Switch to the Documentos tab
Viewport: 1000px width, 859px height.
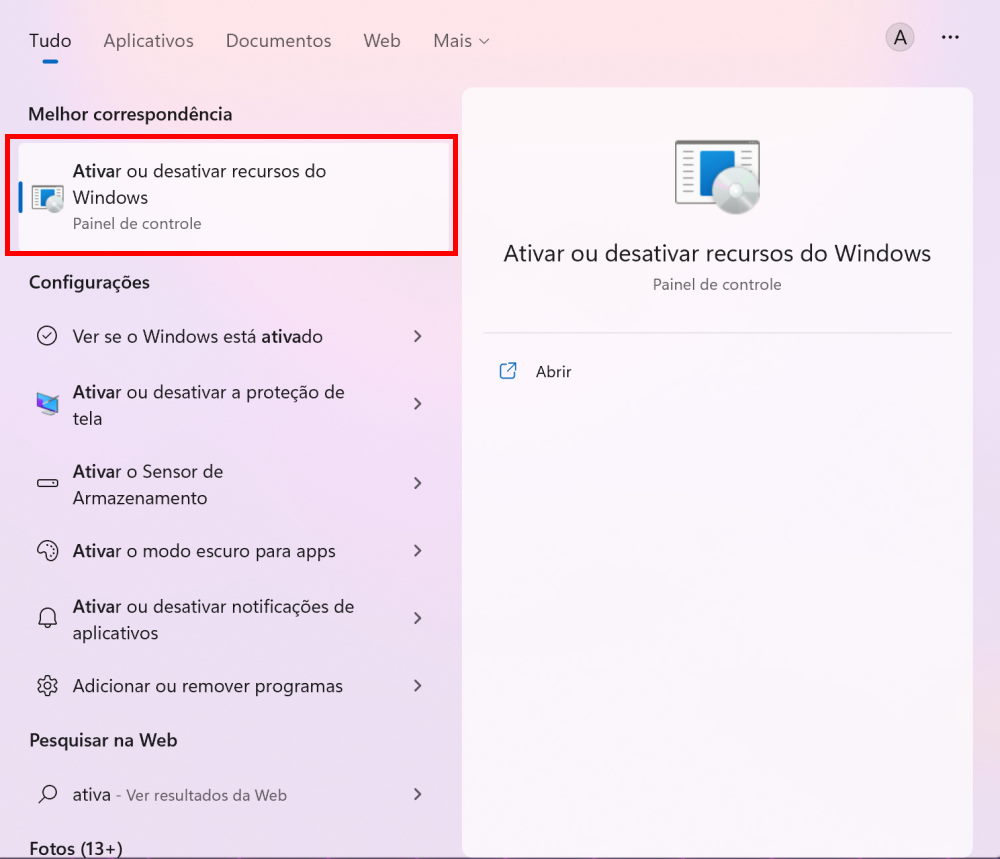coord(279,41)
